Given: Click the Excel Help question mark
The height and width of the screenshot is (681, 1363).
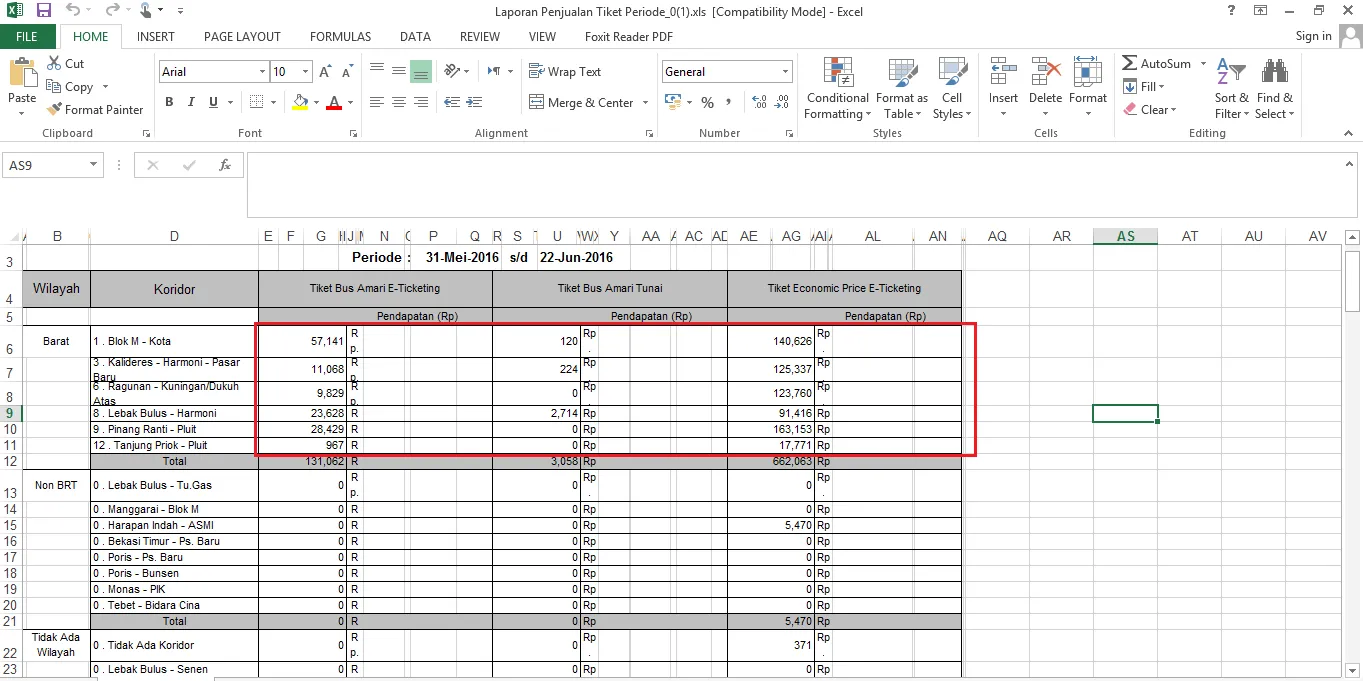Looking at the screenshot, I should (x=1231, y=11).
